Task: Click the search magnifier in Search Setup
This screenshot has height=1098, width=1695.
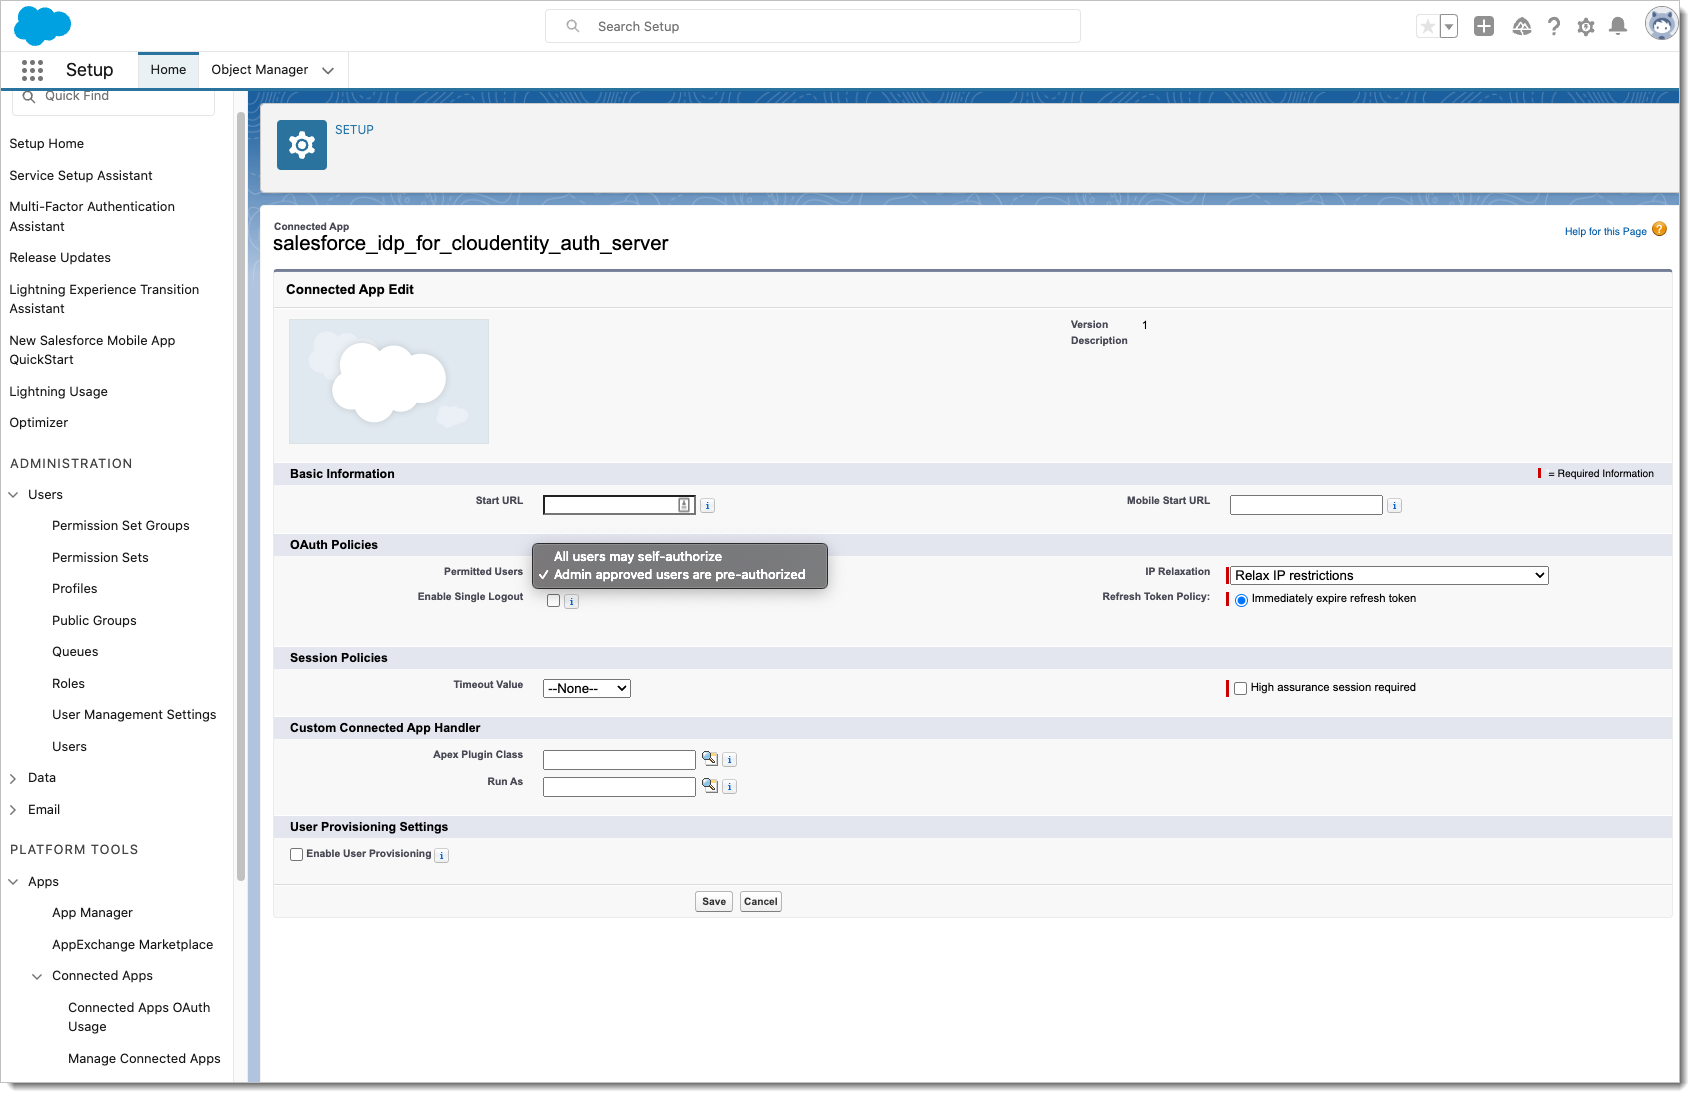Action: pyautogui.click(x=573, y=26)
